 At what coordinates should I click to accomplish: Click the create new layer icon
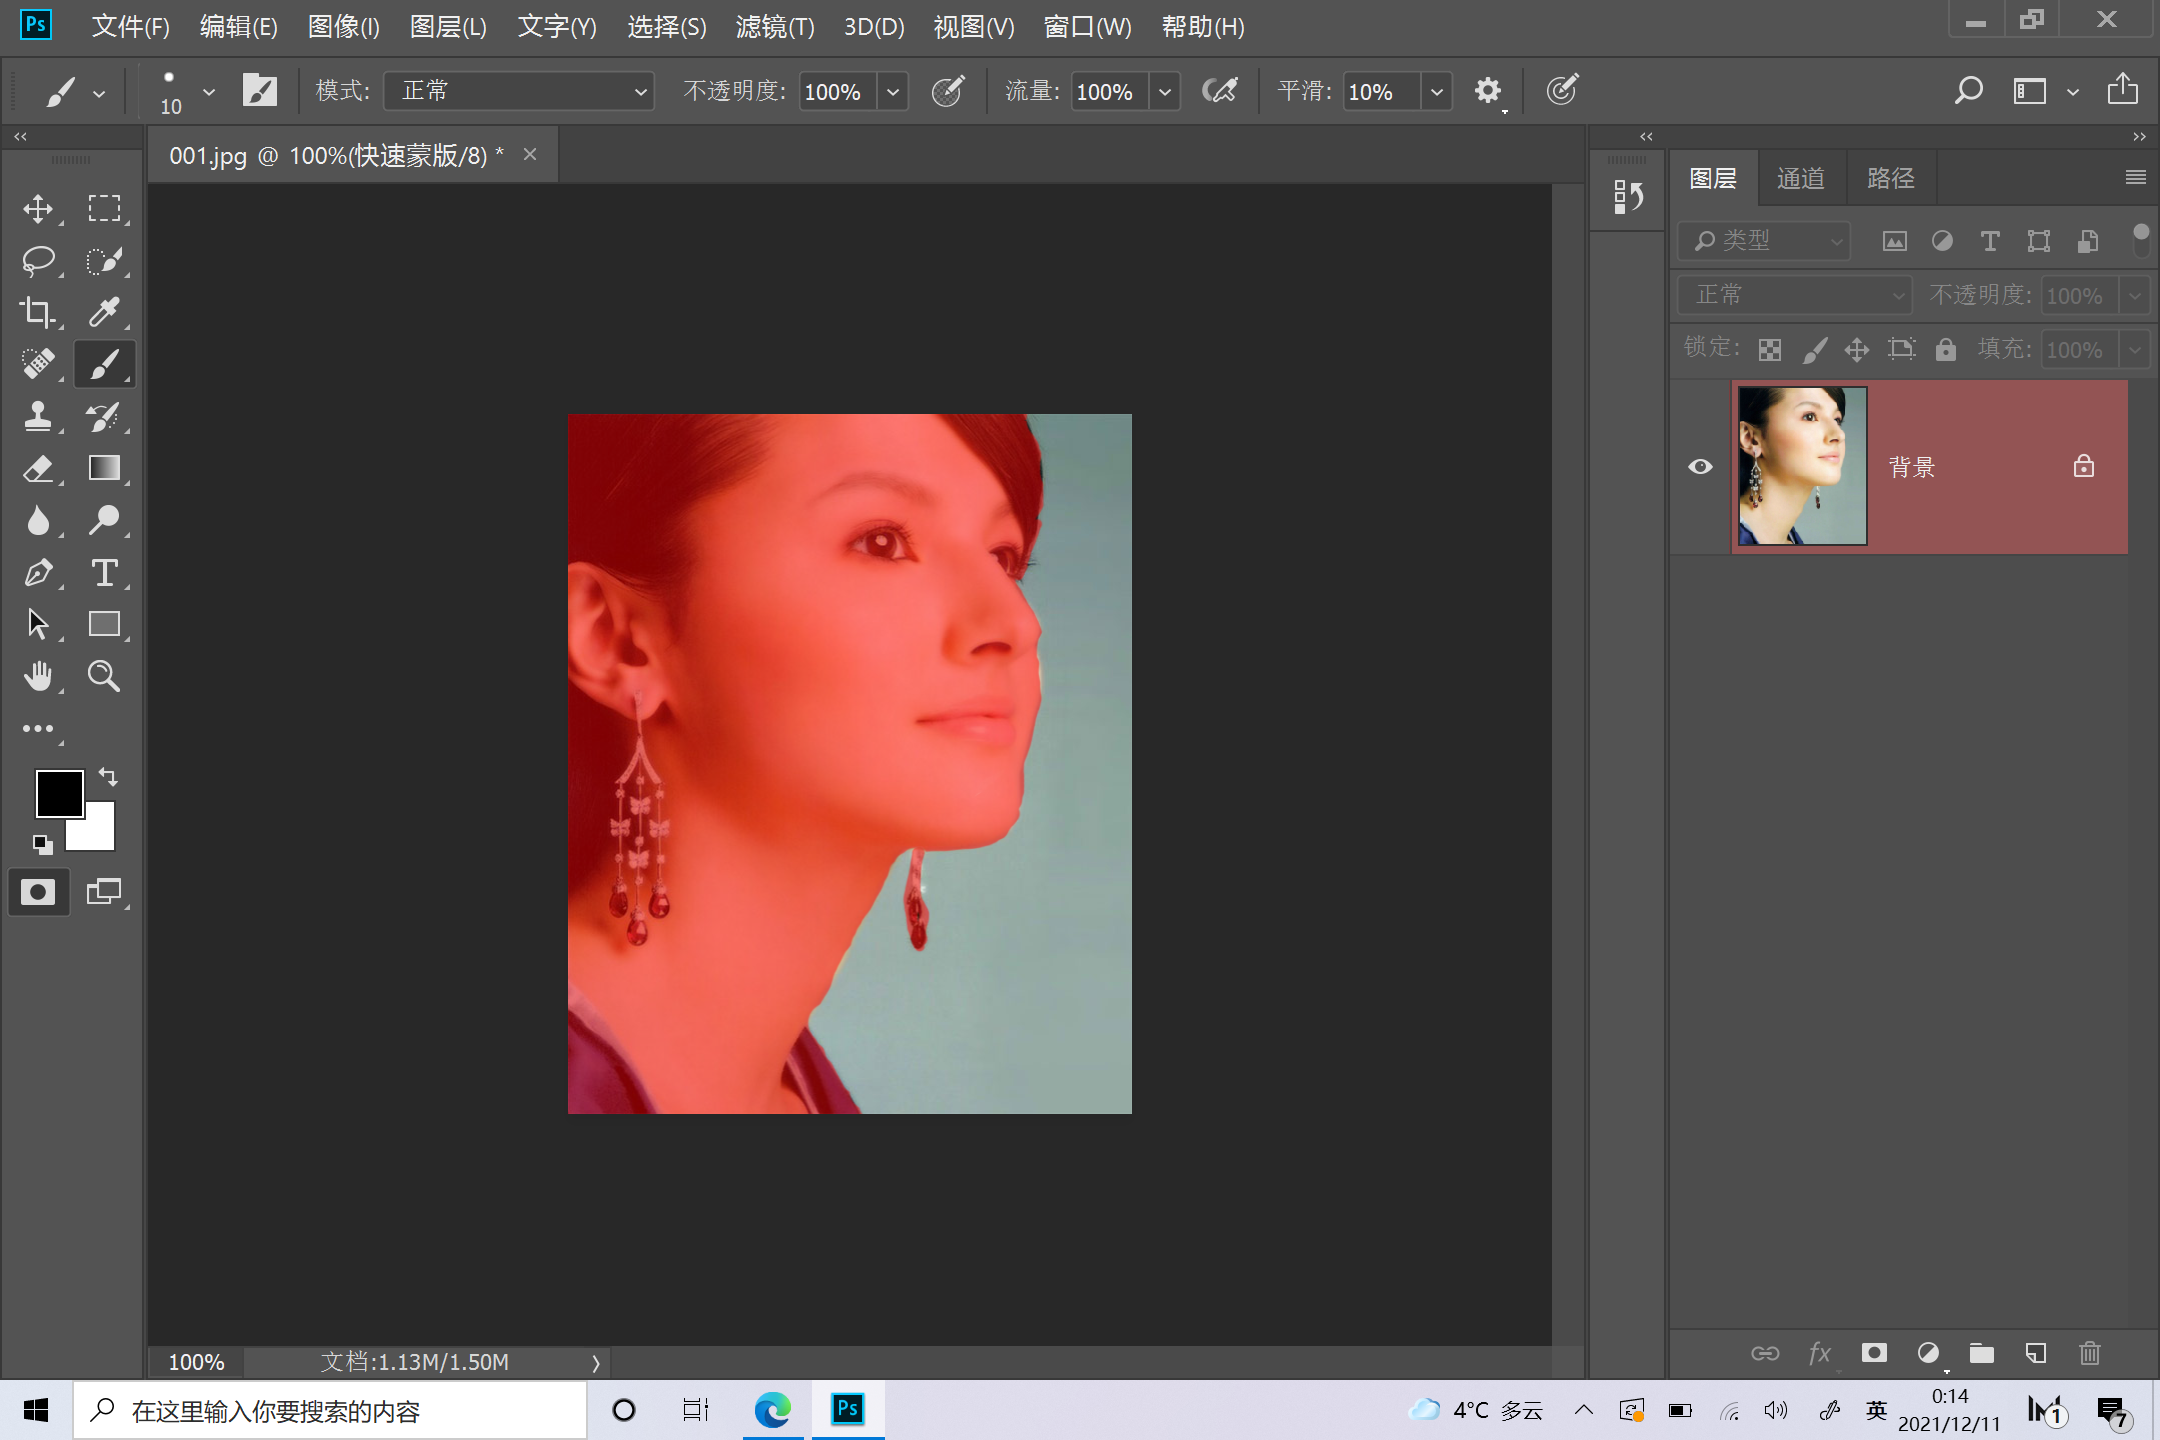[2035, 1353]
